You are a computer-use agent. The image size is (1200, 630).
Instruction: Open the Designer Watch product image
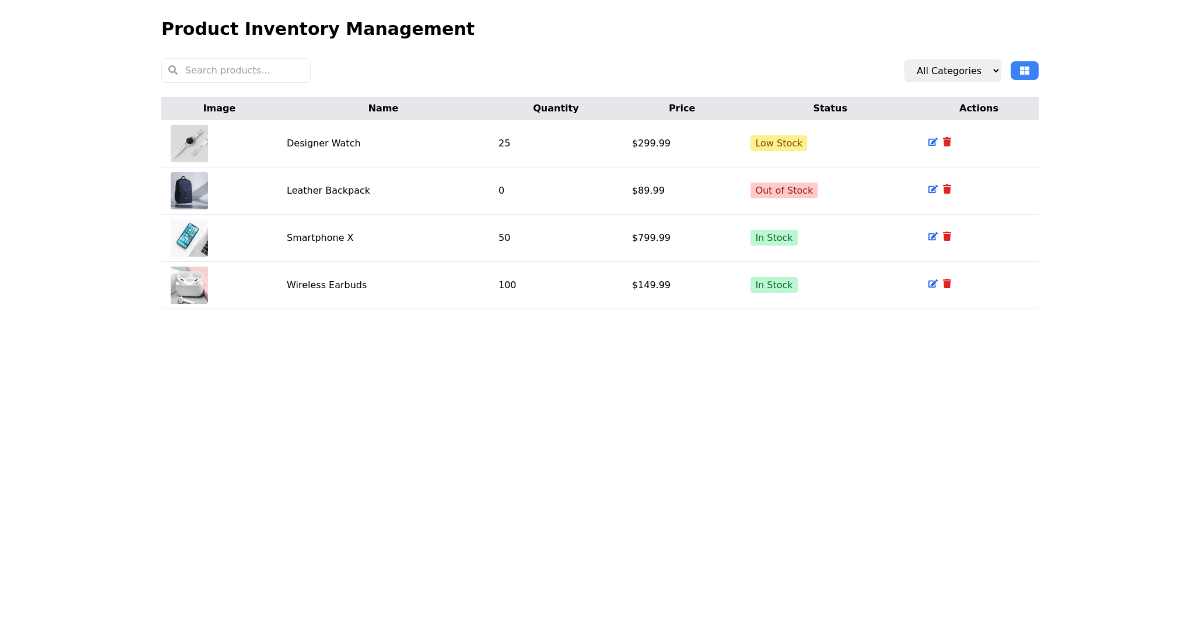coord(189,142)
